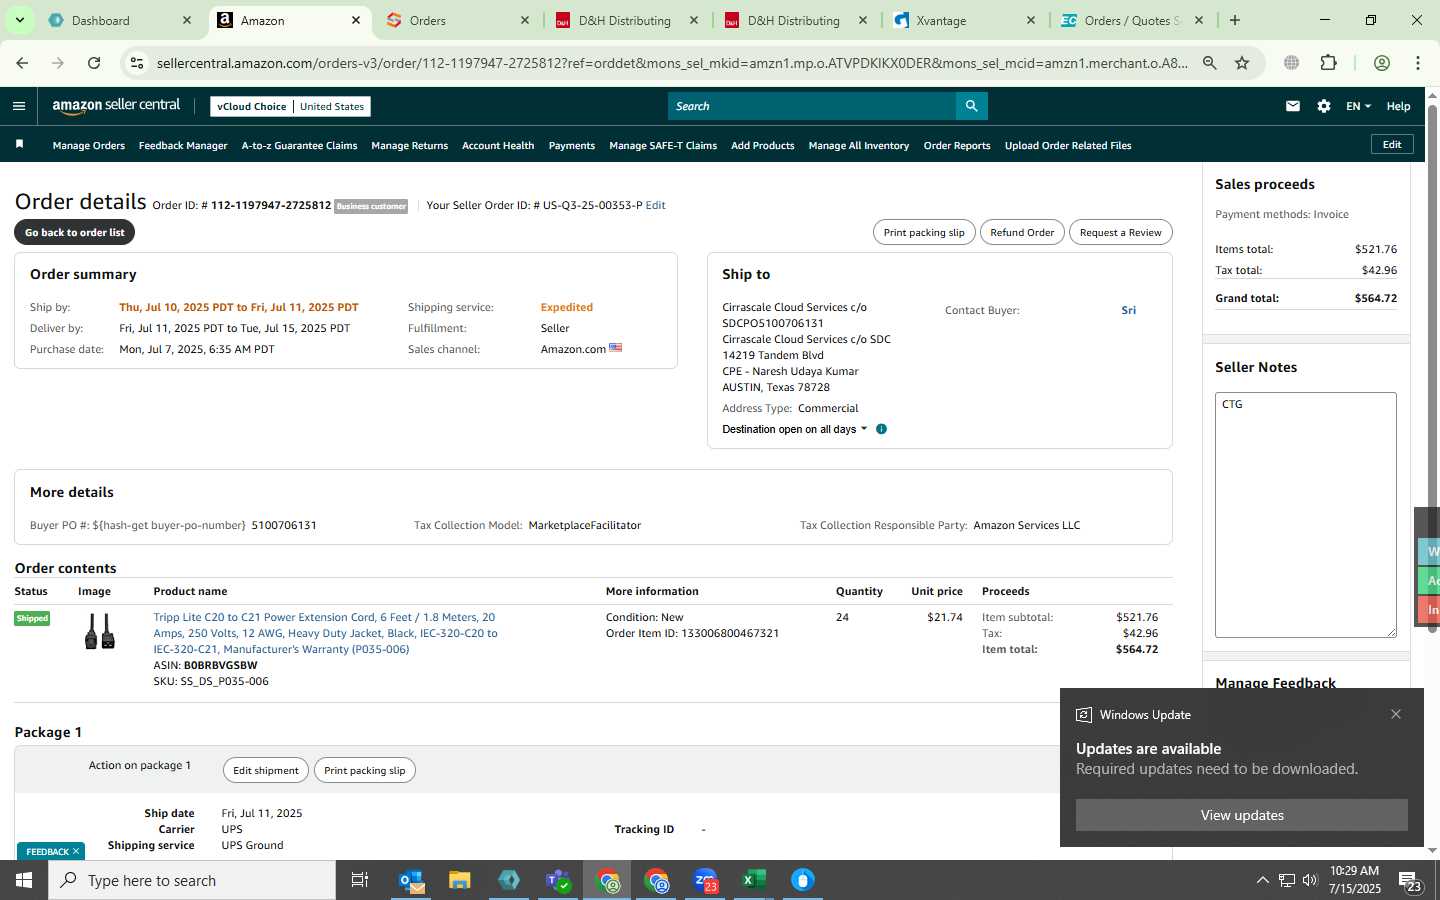Open the browser extensions puzzle icon
The height and width of the screenshot is (900, 1440).
coord(1328,63)
